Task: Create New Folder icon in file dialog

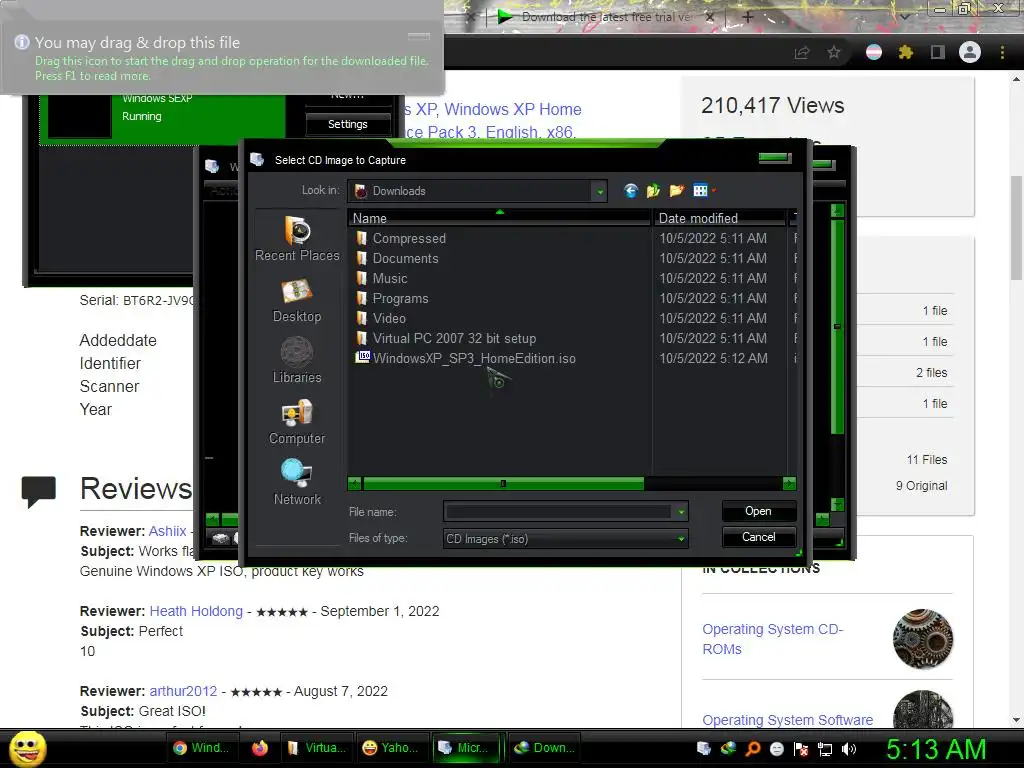Action: pos(677,191)
